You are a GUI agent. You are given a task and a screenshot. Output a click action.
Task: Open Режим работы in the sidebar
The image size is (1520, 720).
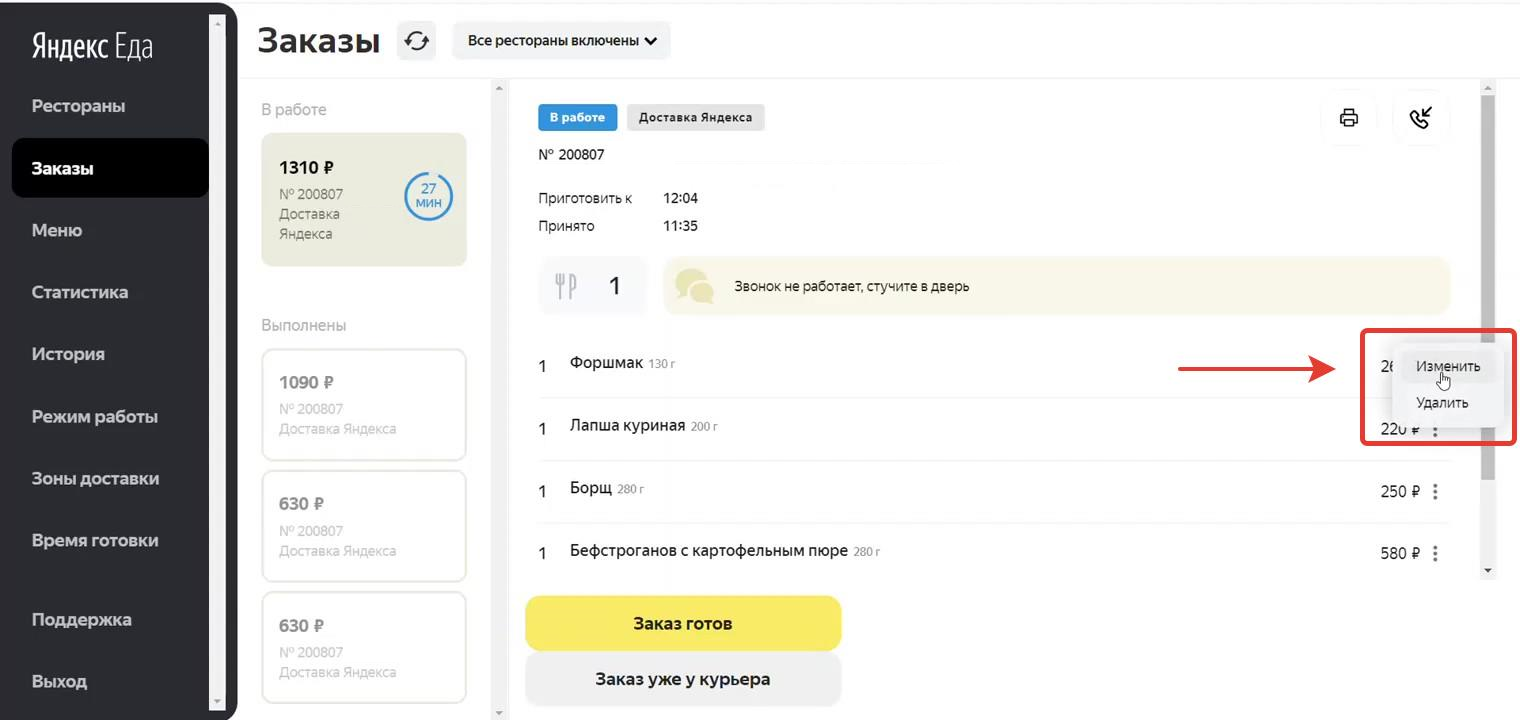pyautogui.click(x=95, y=416)
